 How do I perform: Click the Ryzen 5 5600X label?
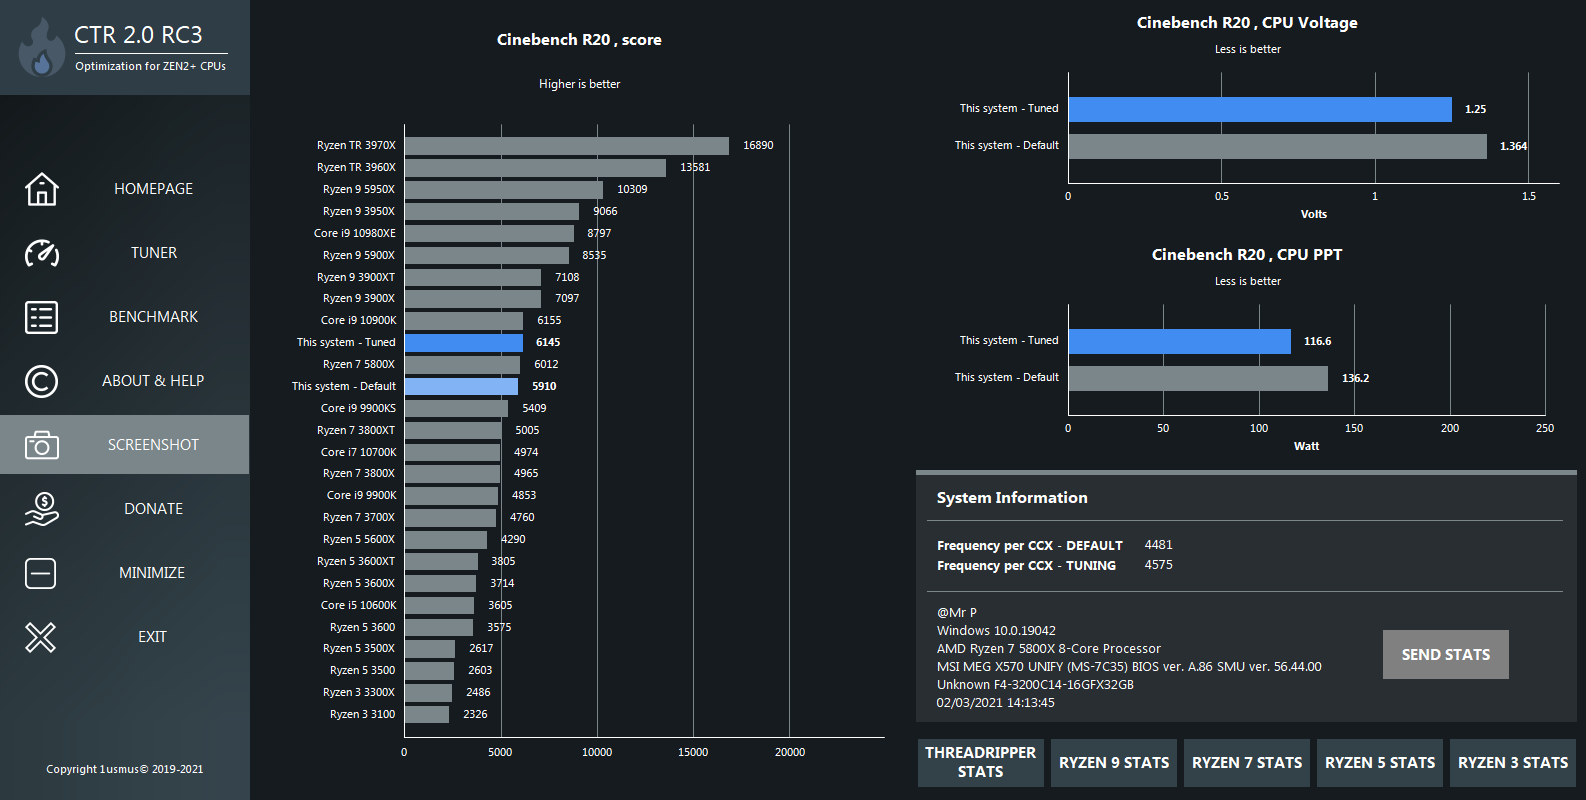(x=359, y=539)
